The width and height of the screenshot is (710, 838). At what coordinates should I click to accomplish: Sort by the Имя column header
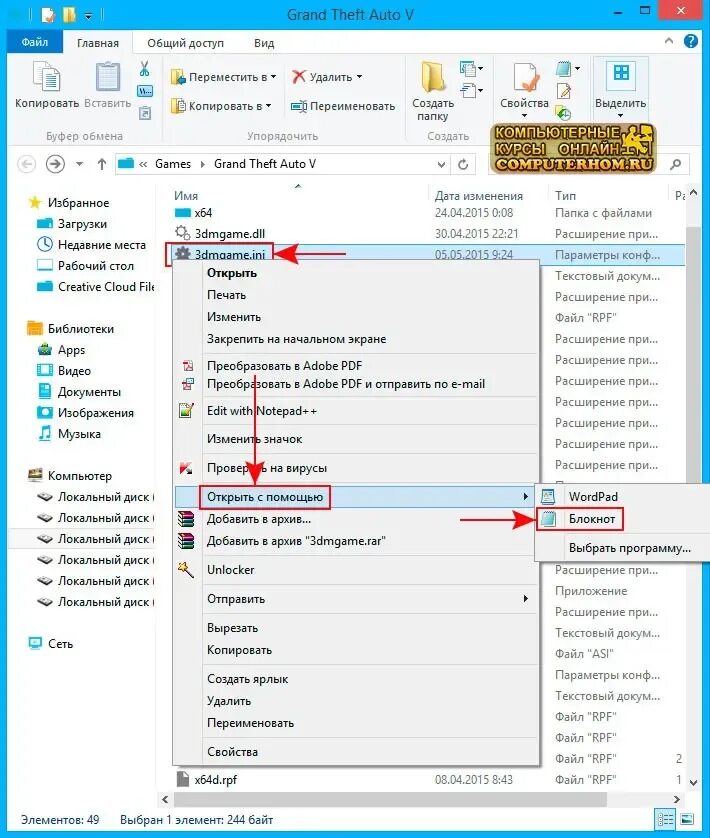point(186,196)
